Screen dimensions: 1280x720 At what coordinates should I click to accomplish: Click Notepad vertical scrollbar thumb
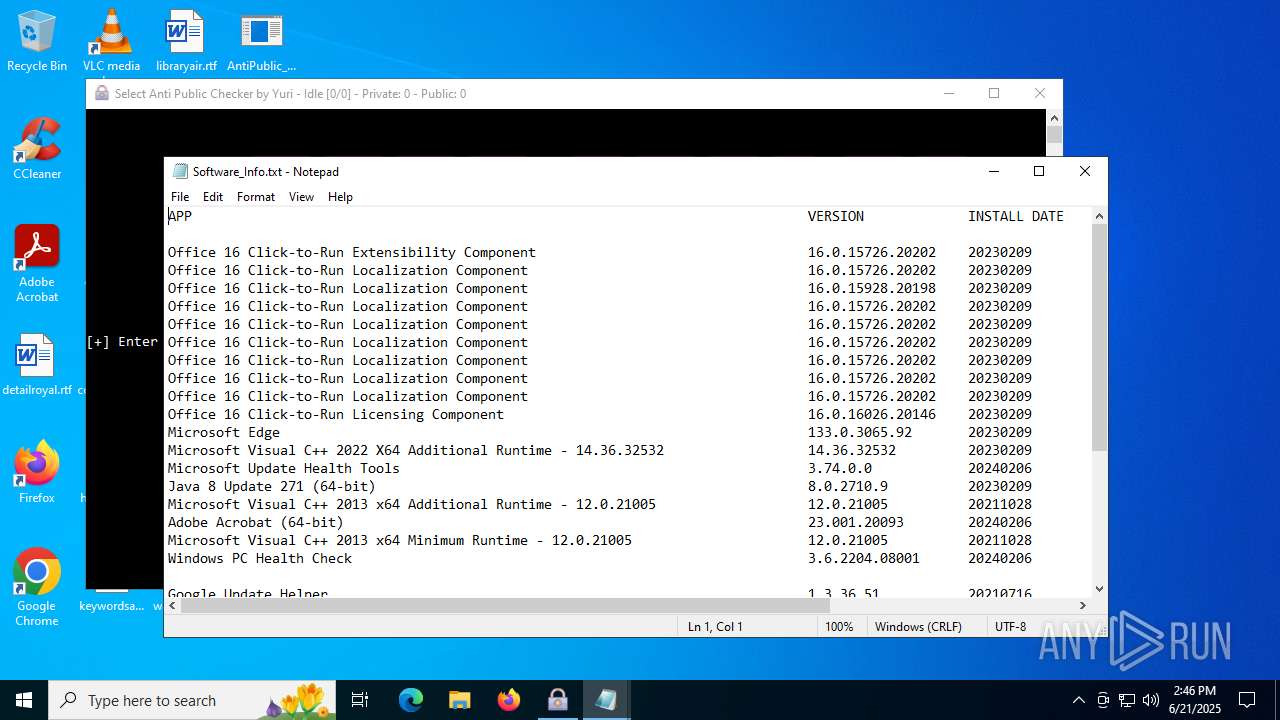coord(1099,336)
